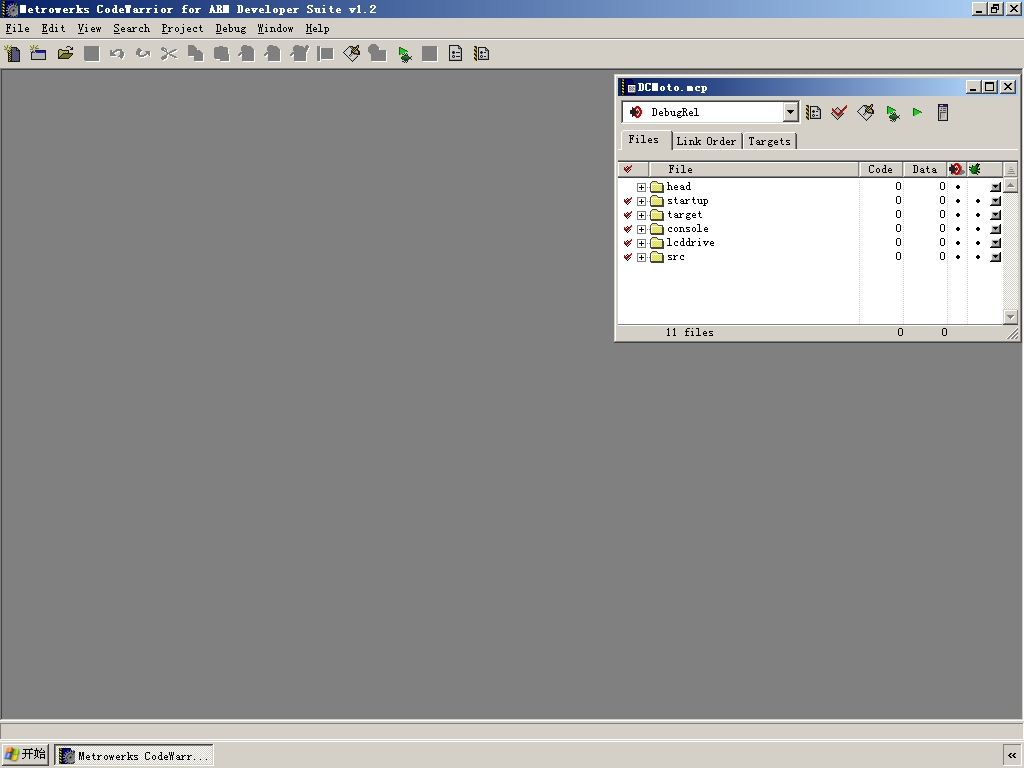Click the lcddrive folder icon
1024x768 pixels.
coord(657,243)
